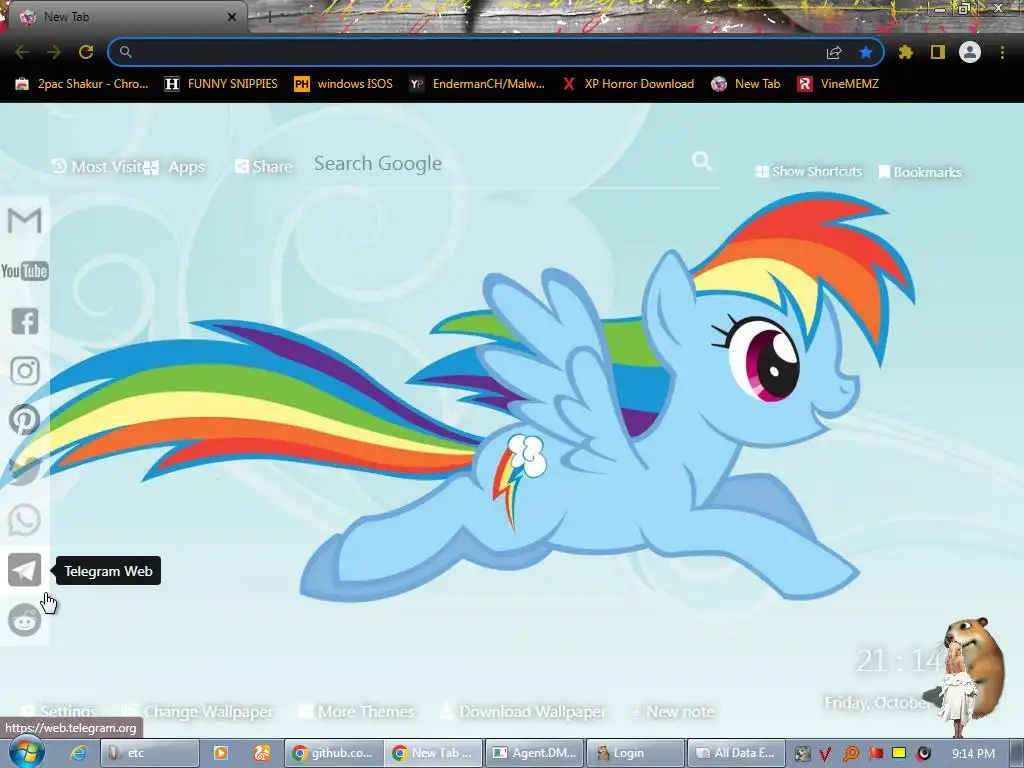Open the Reddit sidebar shortcut
Image resolution: width=1024 pixels, height=768 pixels.
coord(25,620)
